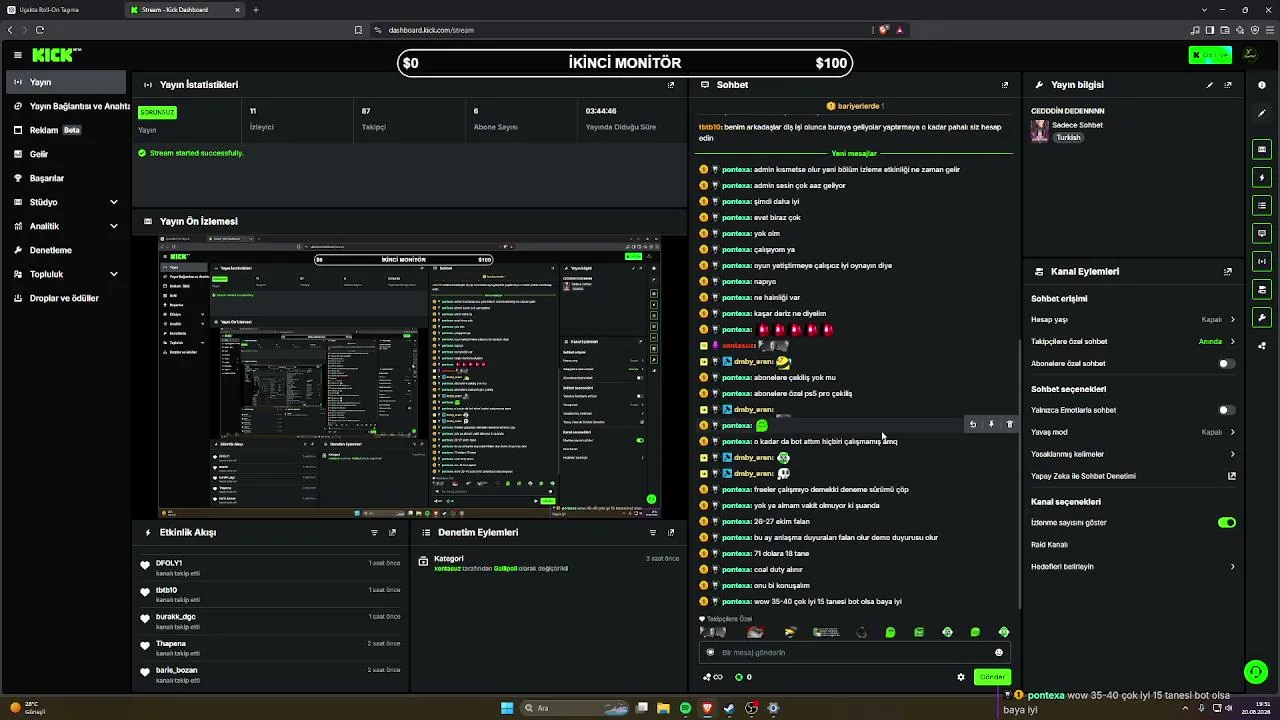Click the KICK logo

55,55
